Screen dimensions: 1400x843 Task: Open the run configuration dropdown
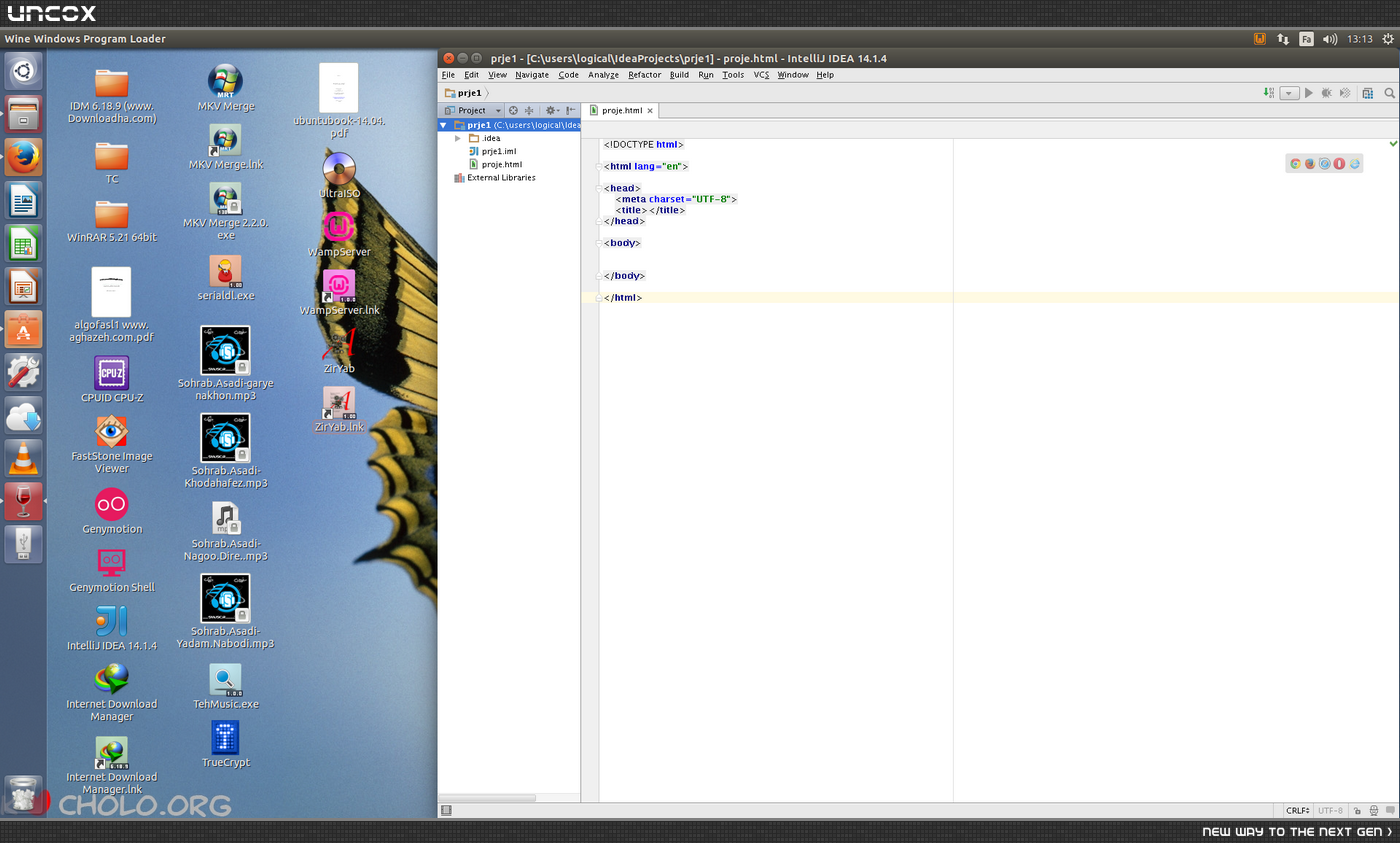(x=1289, y=93)
